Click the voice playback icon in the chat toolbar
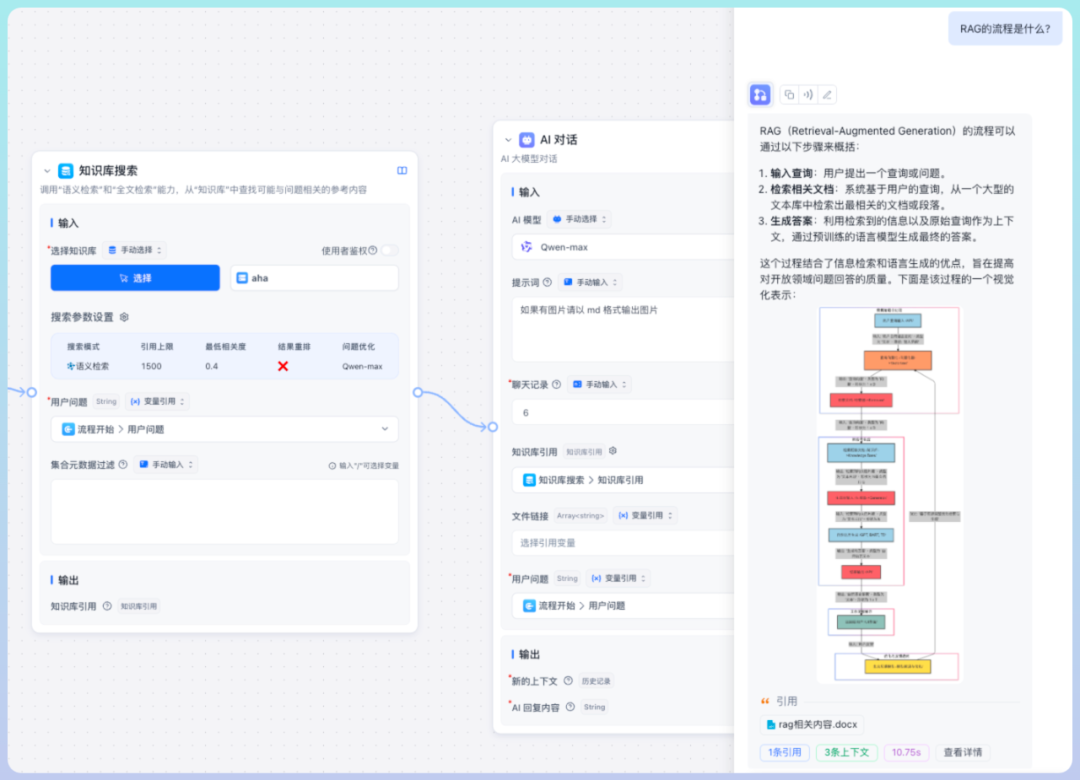 pos(807,94)
